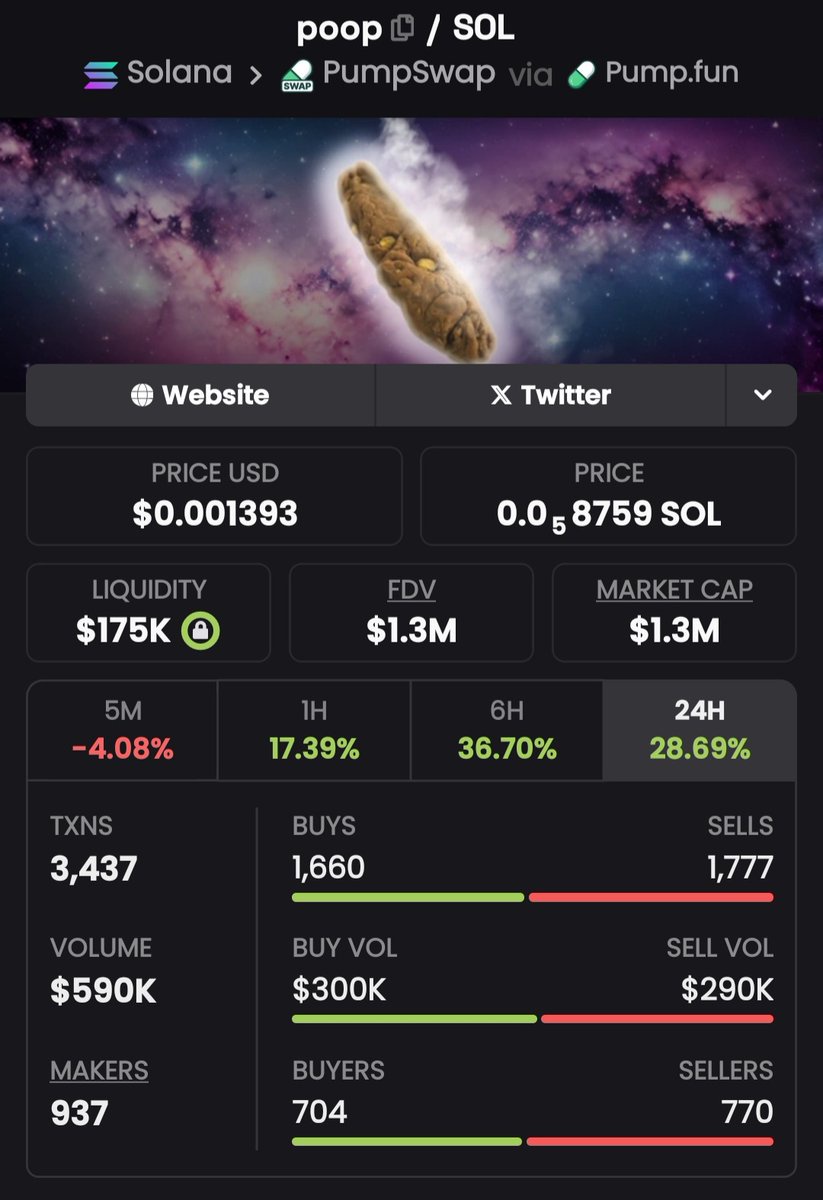Click the X logo on Twitter button

pos(501,395)
